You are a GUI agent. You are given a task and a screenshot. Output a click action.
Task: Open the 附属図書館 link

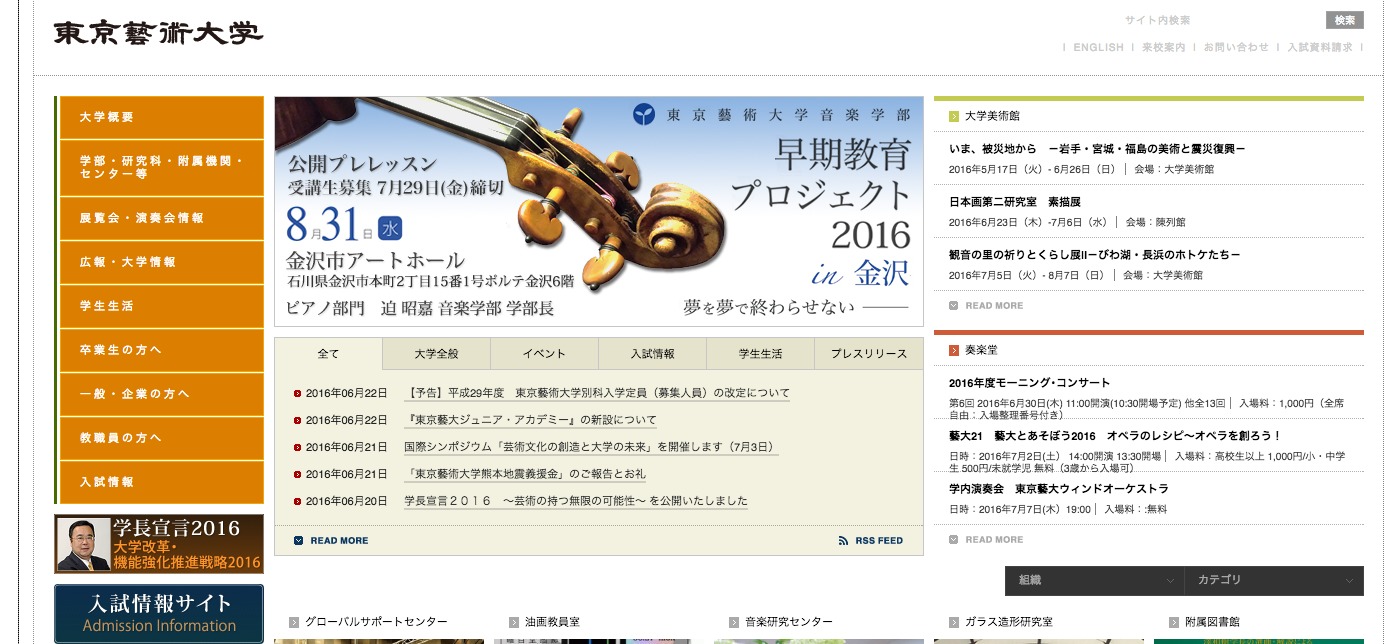tap(1212, 622)
